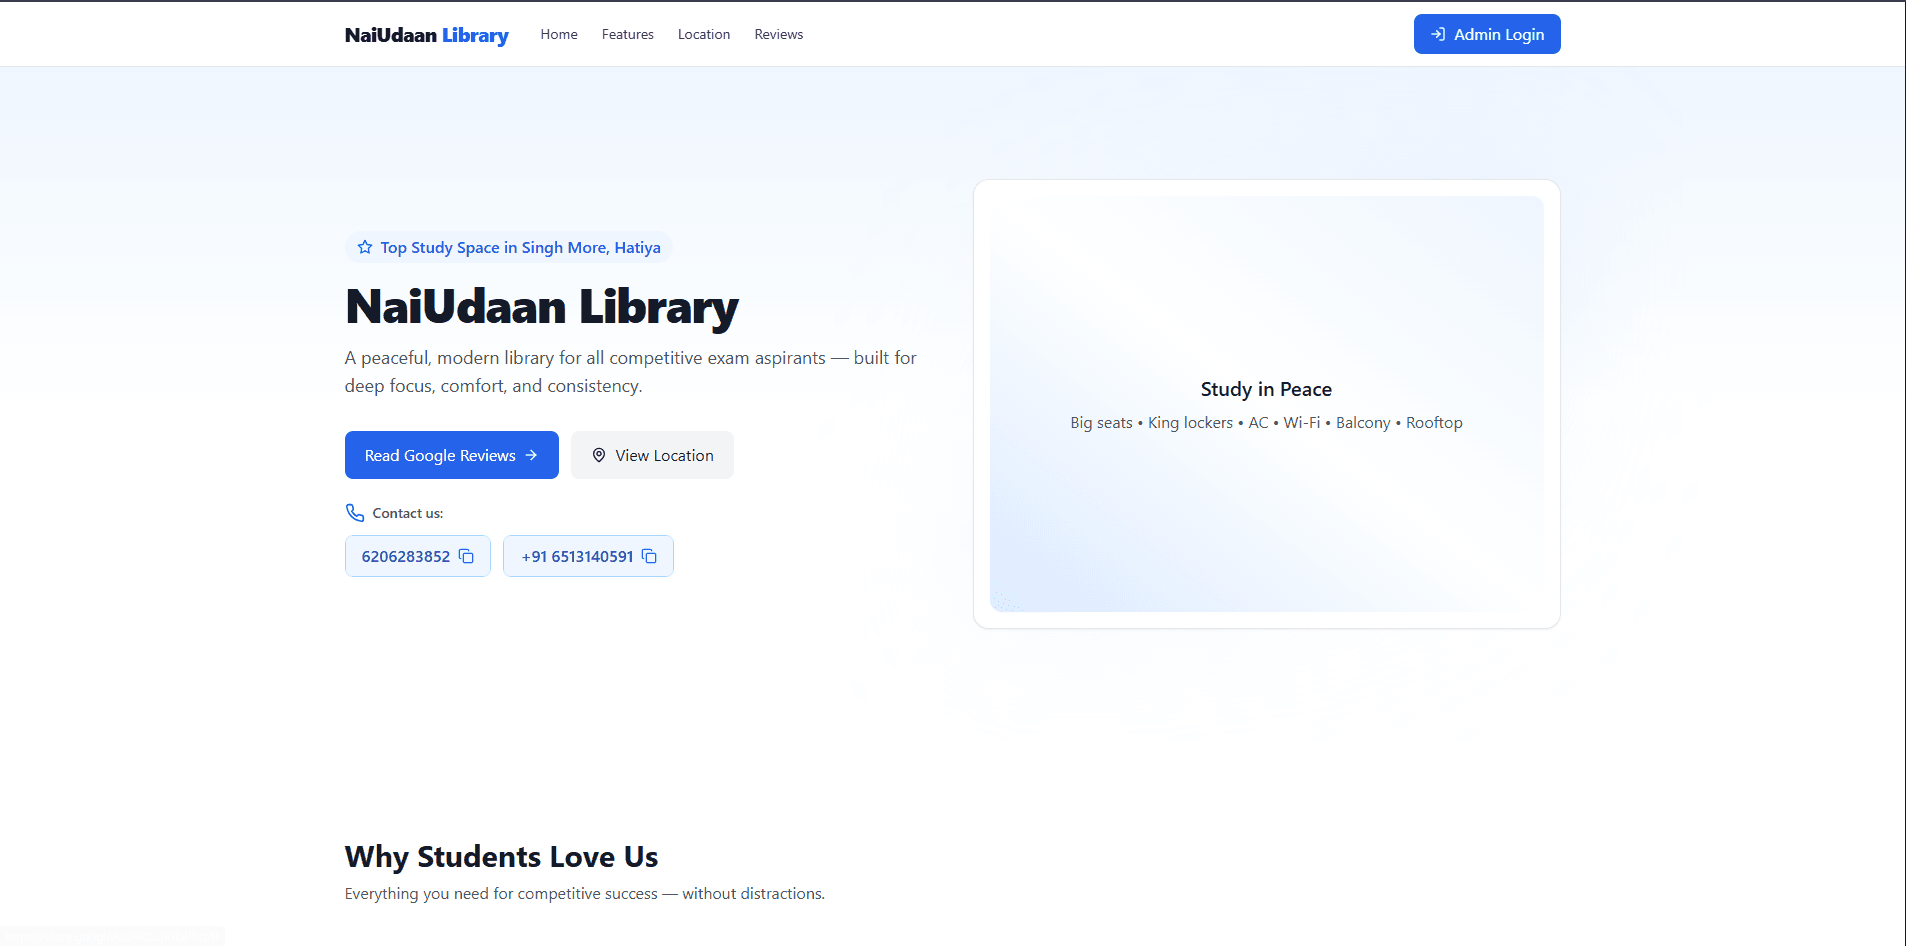Open the Features navigation item

point(627,34)
